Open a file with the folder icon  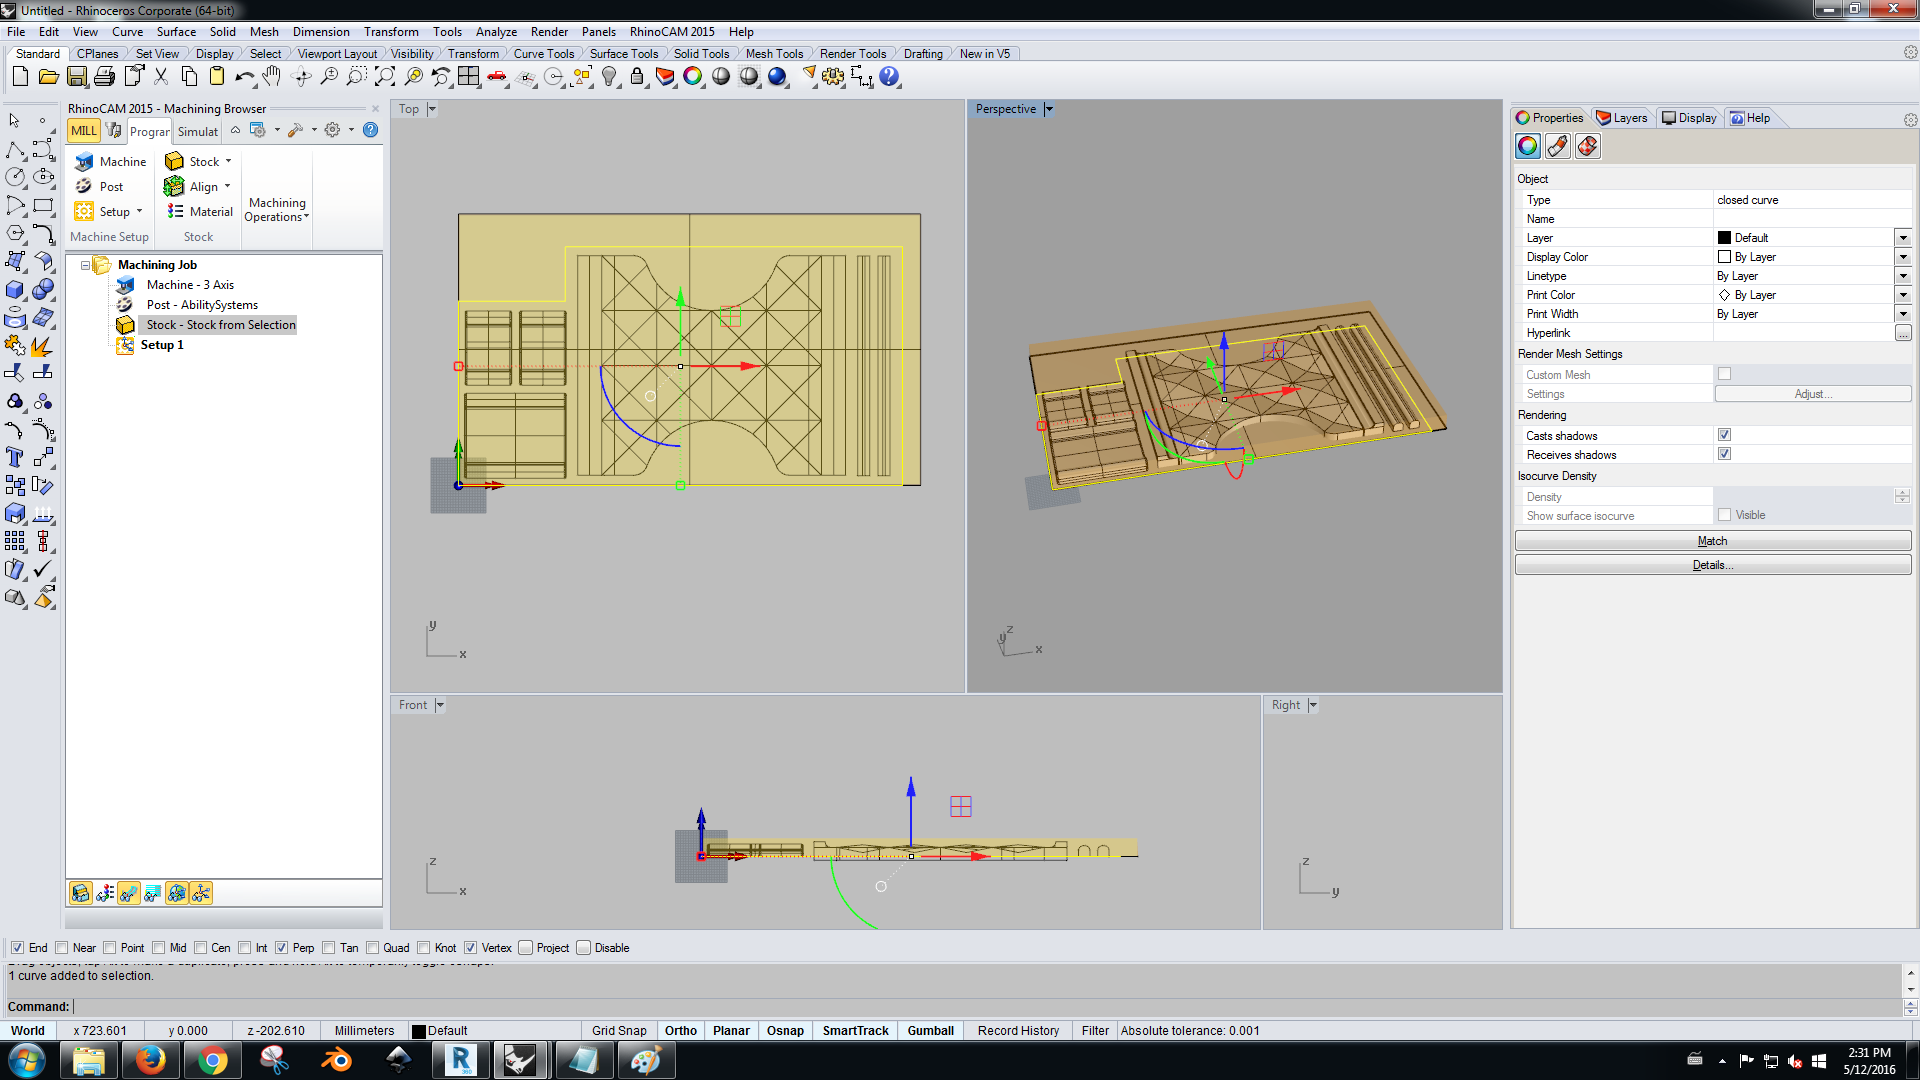48,76
